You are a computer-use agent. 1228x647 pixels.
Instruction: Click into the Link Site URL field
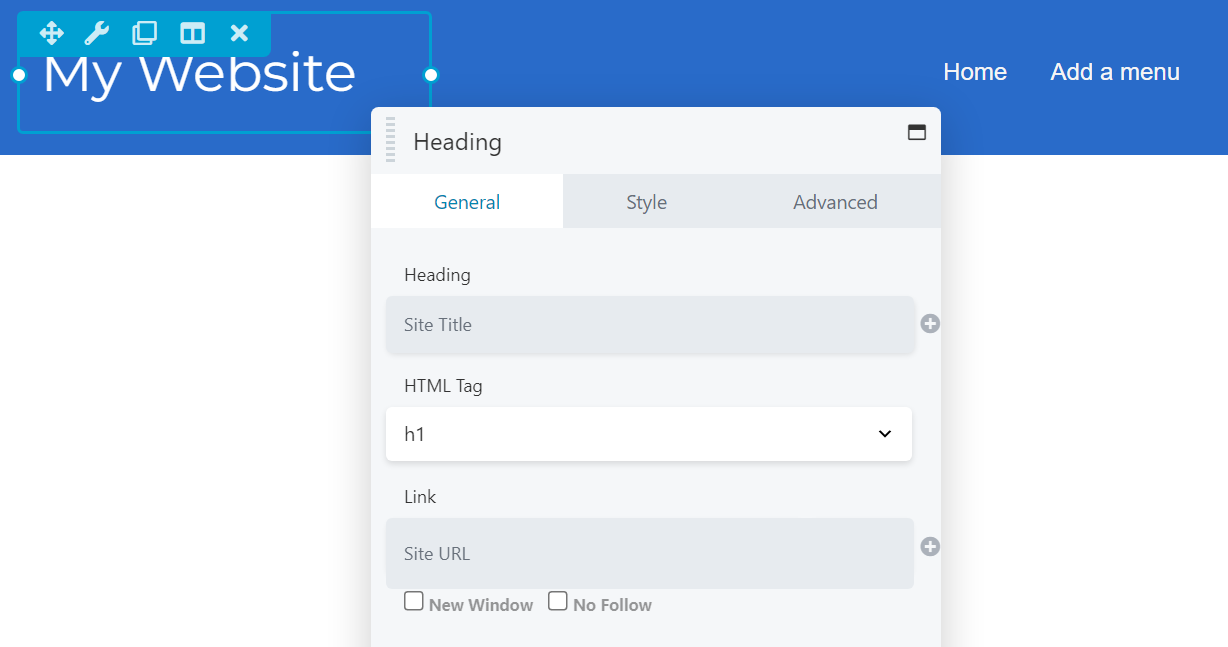pos(650,553)
